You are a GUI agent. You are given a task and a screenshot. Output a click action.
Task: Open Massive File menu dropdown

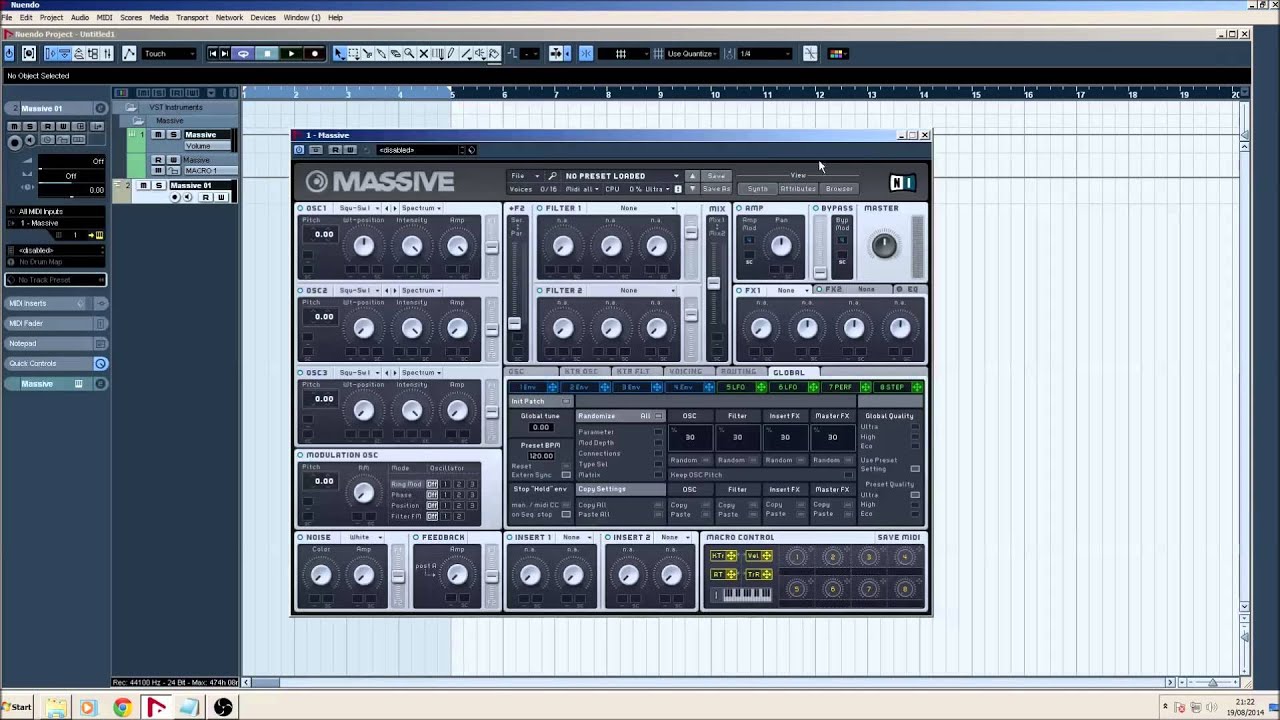[525, 176]
